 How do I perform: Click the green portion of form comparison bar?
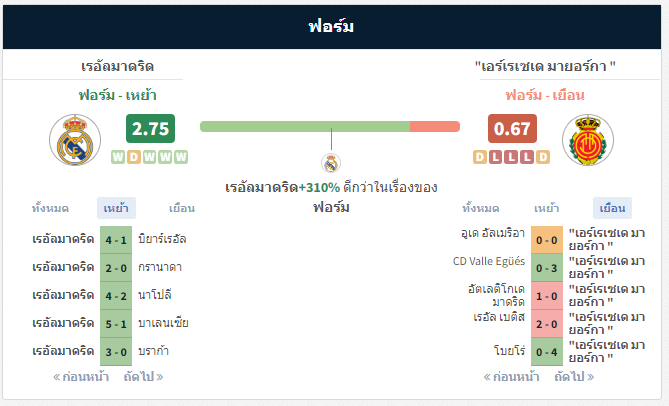[x=305, y=127]
